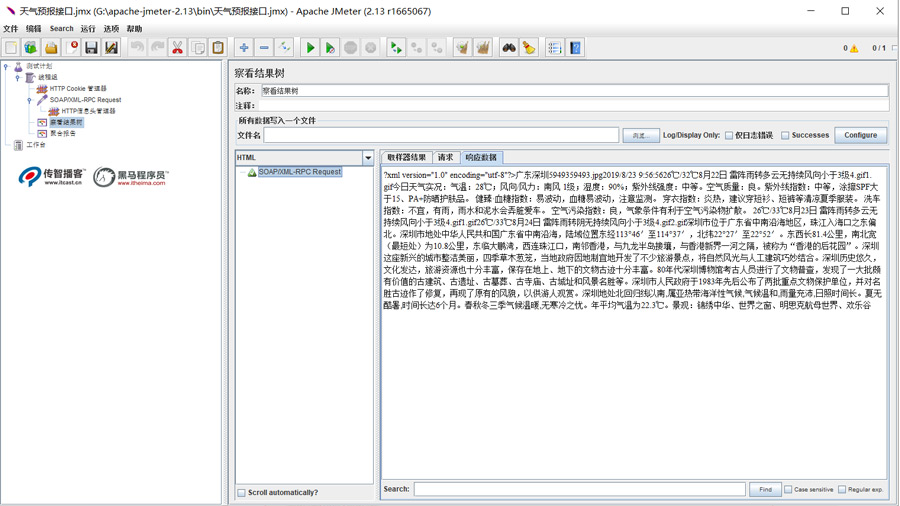The width and height of the screenshot is (900, 506).
Task: Click the Find button
Action: pos(765,489)
